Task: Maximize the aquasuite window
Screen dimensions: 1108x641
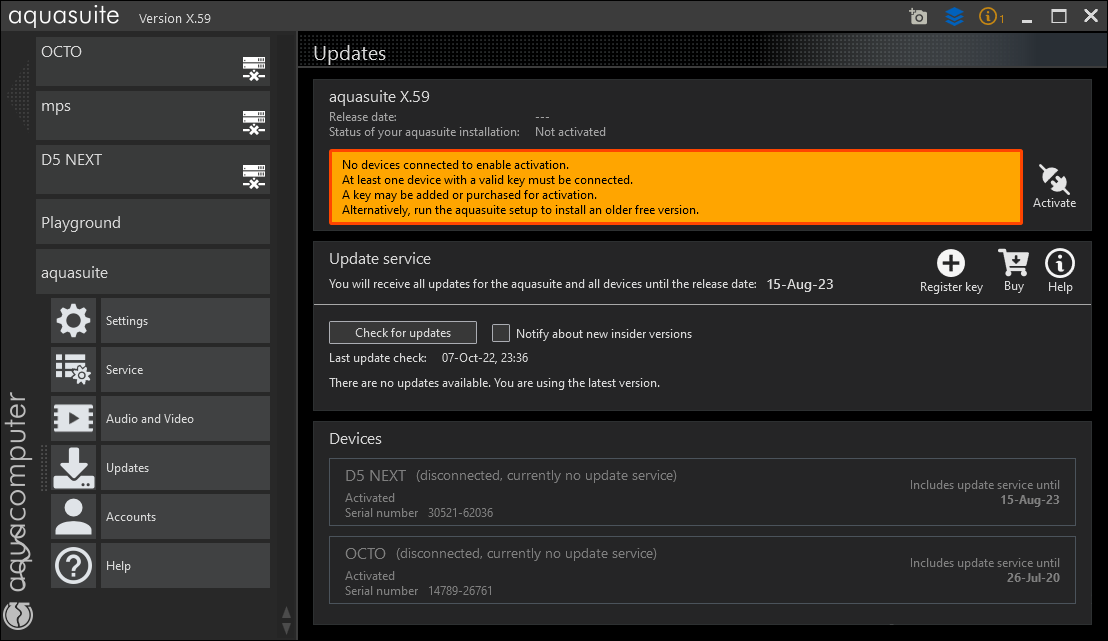Action: tap(1059, 16)
